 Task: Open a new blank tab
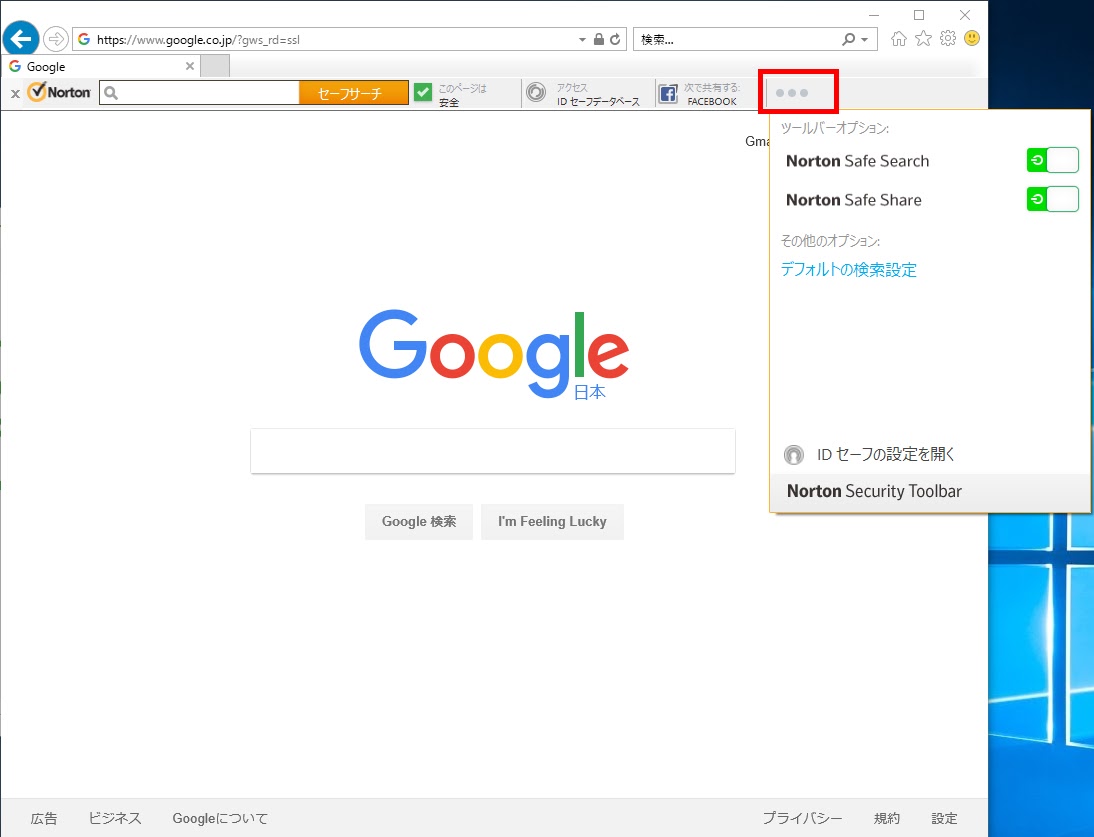[x=215, y=66]
